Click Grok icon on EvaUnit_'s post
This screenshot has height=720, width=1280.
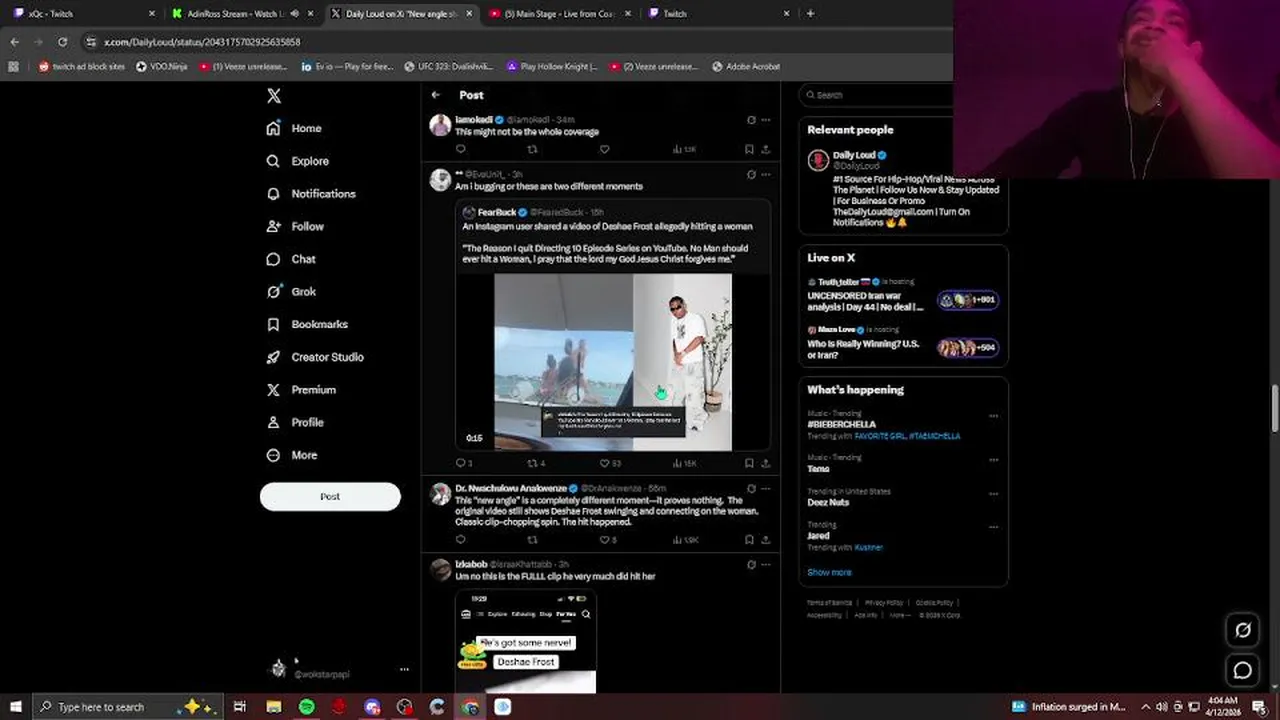click(x=751, y=174)
